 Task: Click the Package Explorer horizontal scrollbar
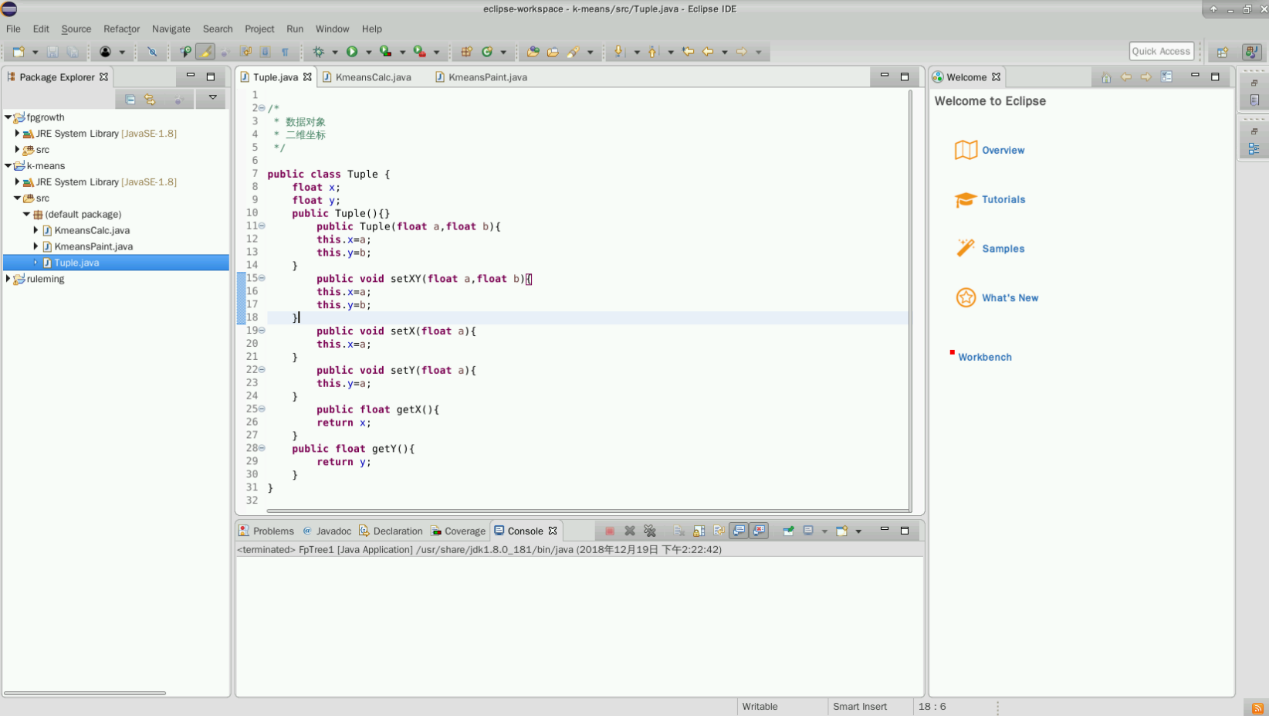(84, 692)
